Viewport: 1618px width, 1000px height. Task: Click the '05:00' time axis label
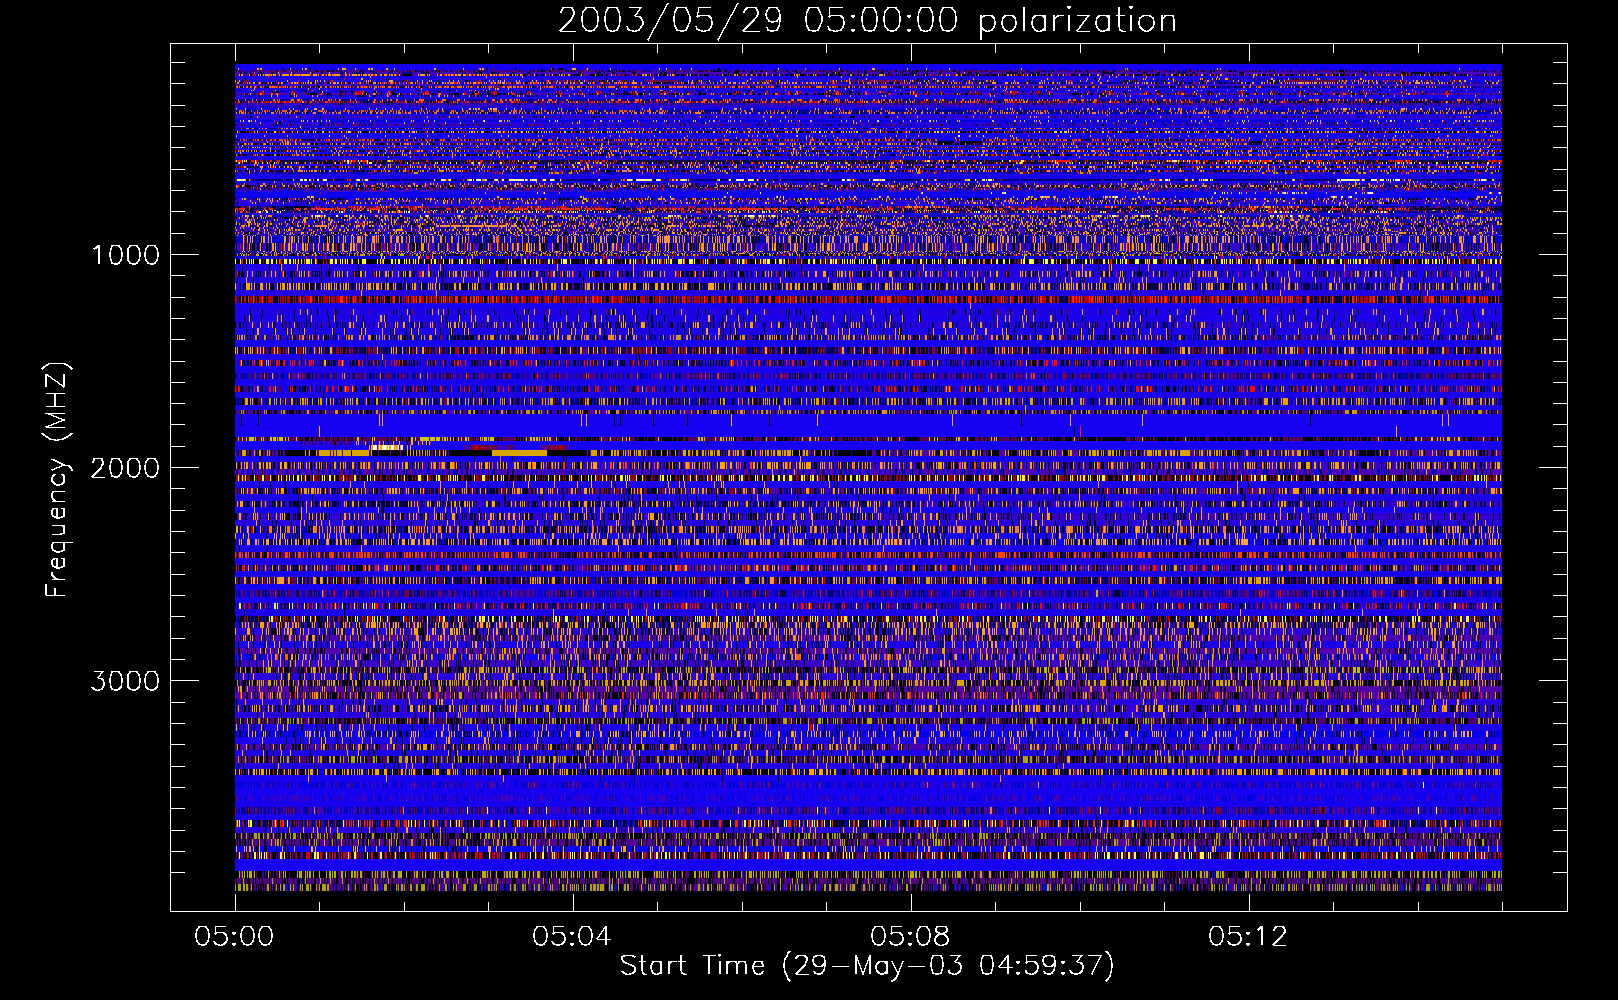tap(234, 937)
